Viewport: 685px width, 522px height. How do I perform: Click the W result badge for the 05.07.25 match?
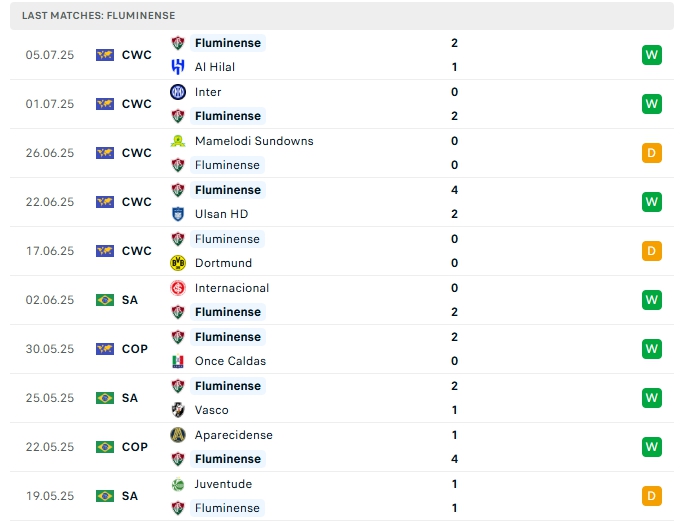tap(652, 55)
